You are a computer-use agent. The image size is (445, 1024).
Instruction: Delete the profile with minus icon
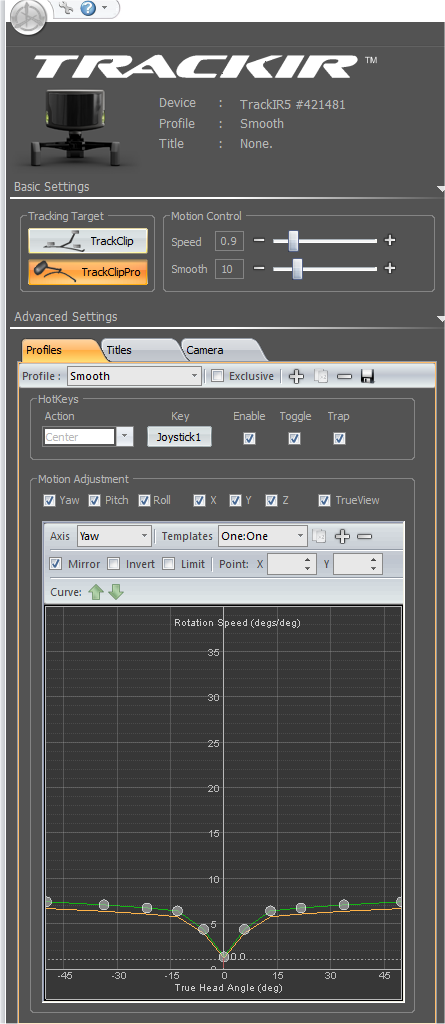(x=344, y=376)
